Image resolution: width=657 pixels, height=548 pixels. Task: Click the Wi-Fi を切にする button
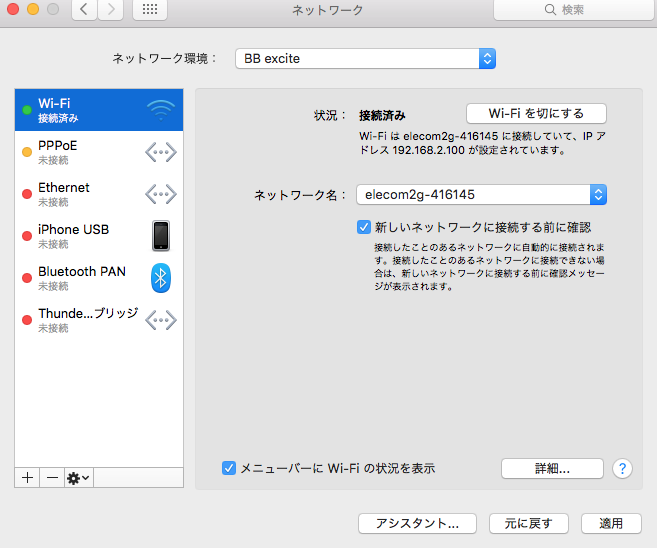click(536, 113)
